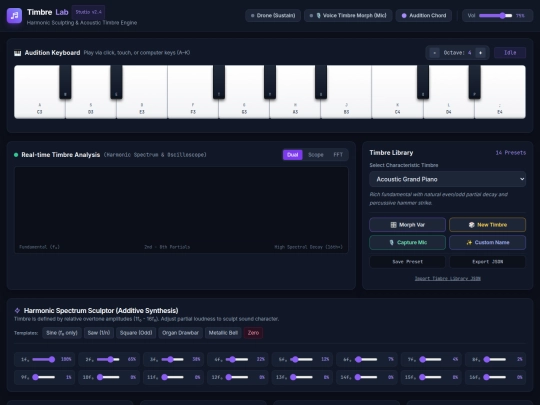This screenshot has height=405, width=540.
Task: Click the '14 Presets' count text
Action: (511, 153)
